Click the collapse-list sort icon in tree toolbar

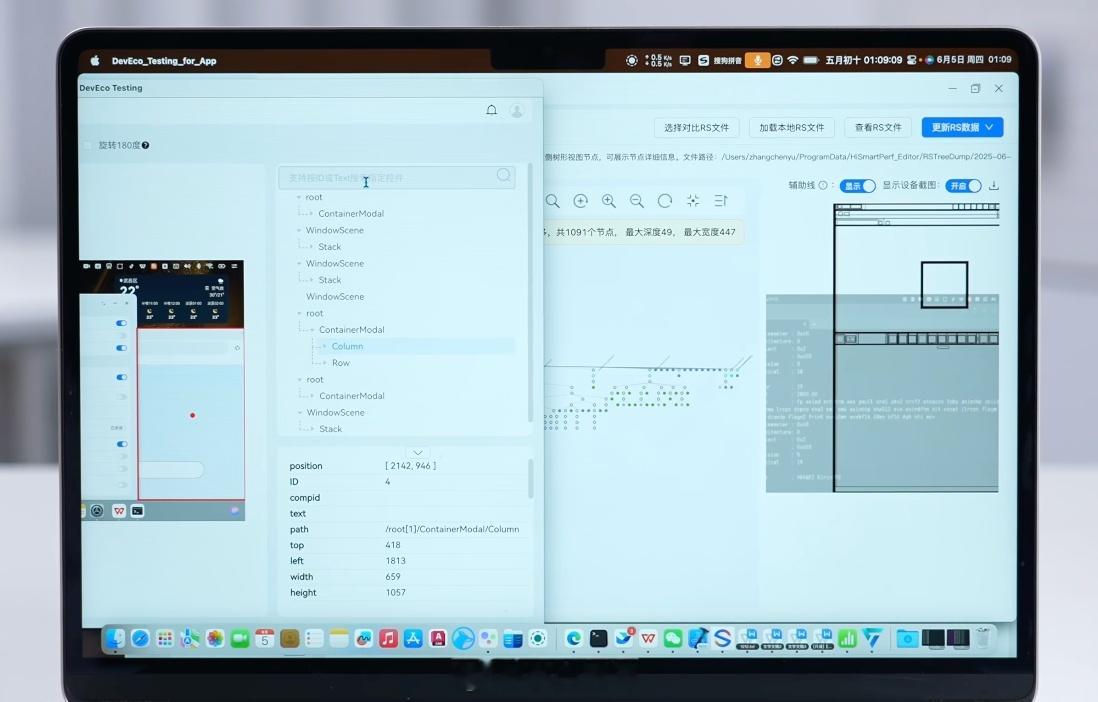721,201
